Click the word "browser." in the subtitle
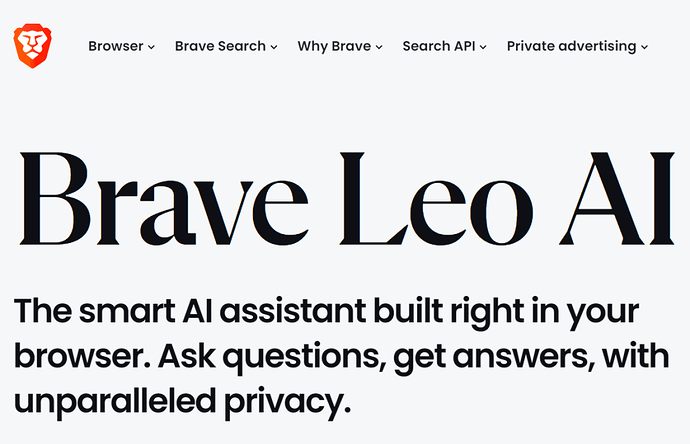 [82, 356]
